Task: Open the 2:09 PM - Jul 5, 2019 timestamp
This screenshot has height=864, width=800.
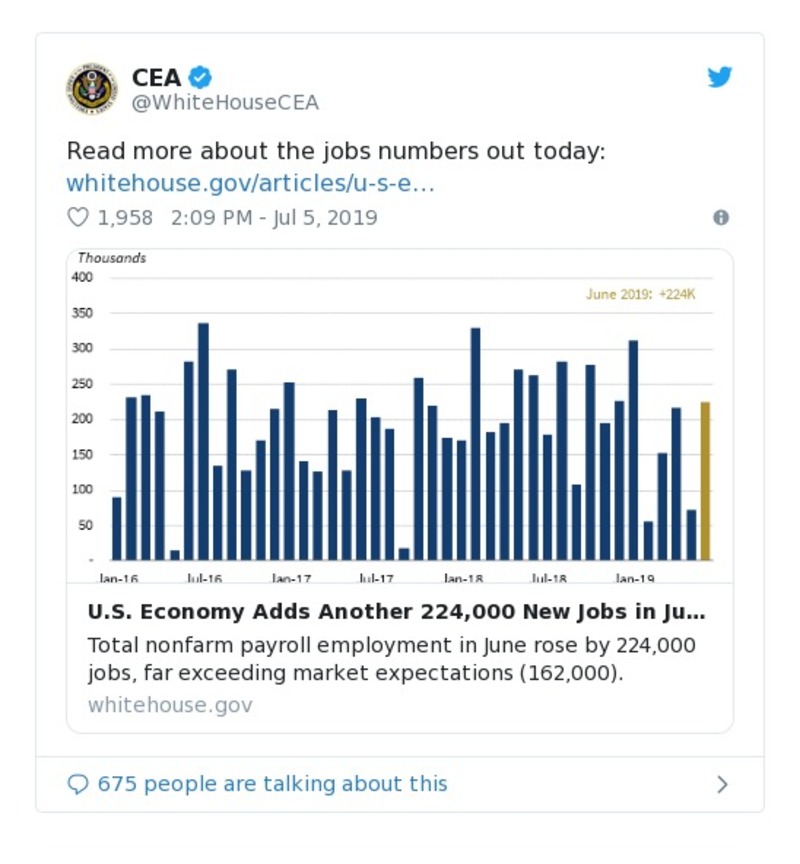Action: [x=274, y=217]
